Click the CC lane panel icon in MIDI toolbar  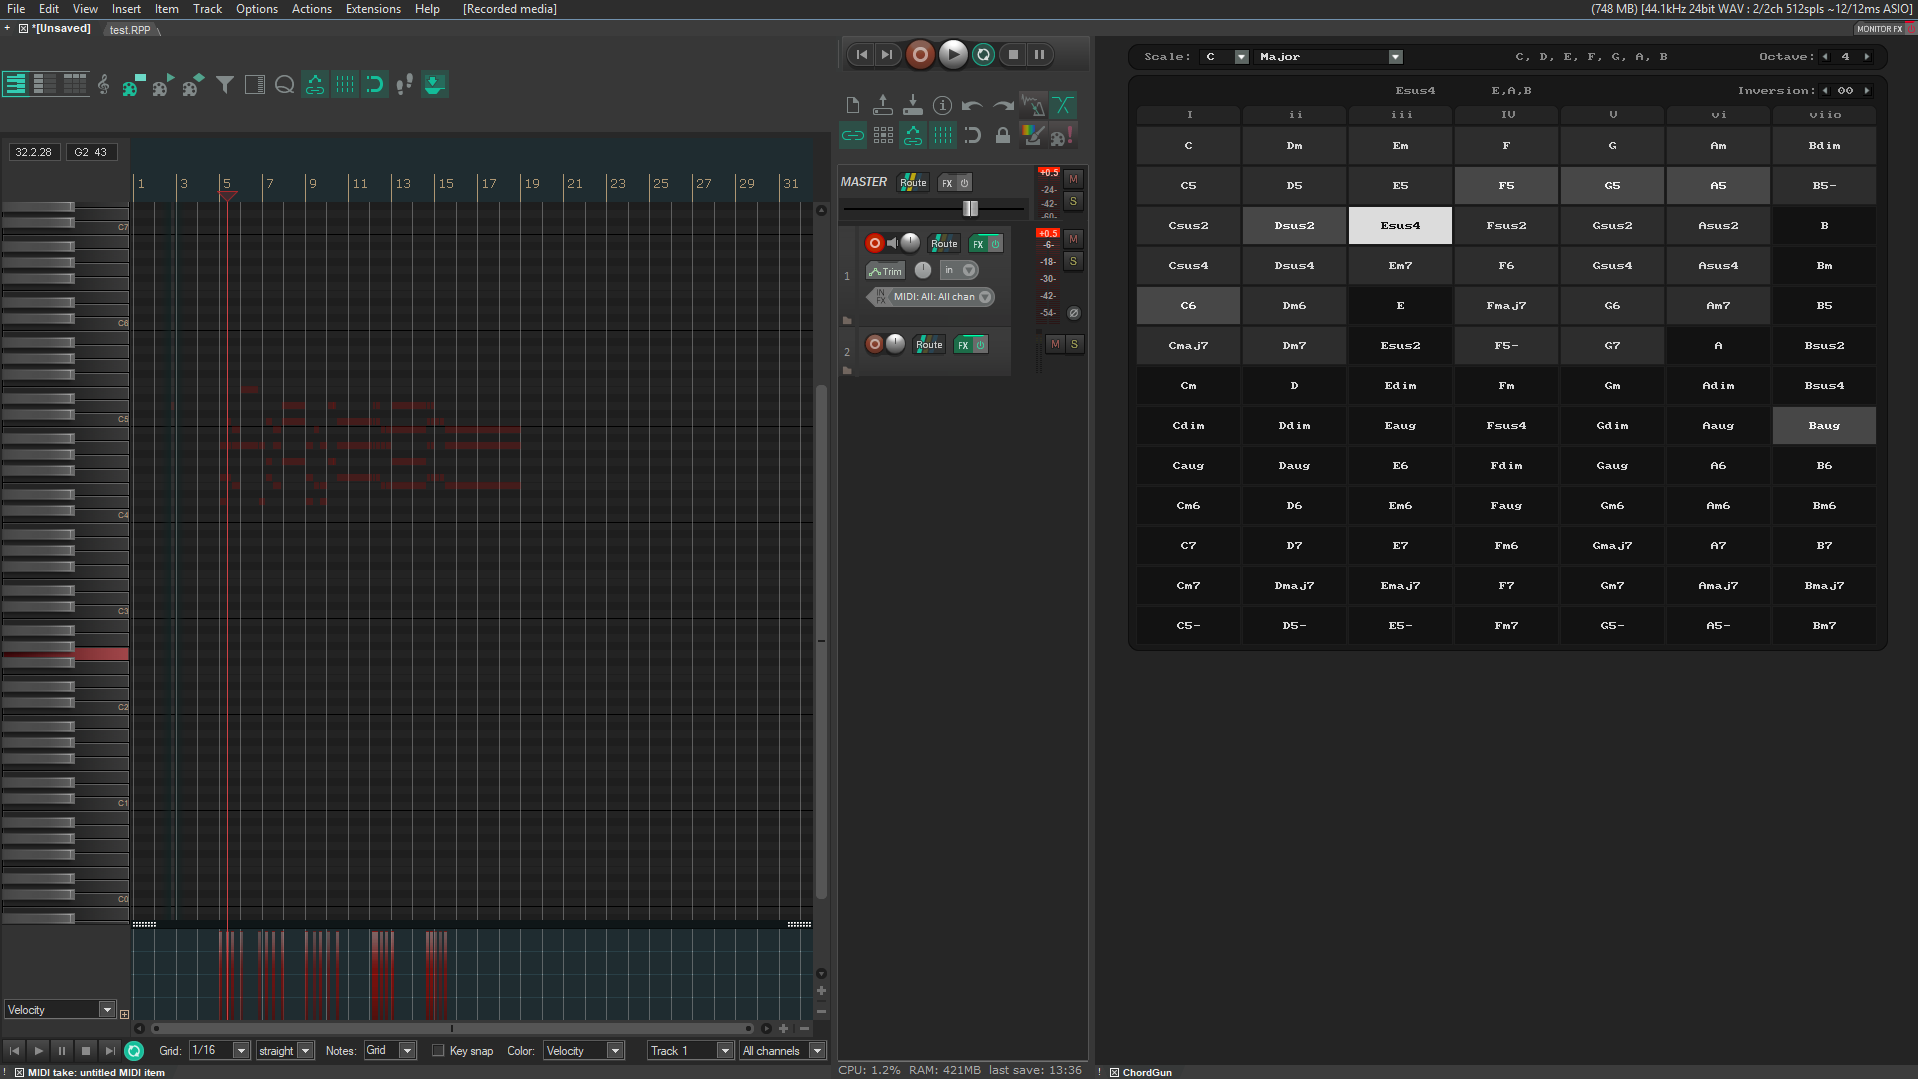click(x=255, y=85)
